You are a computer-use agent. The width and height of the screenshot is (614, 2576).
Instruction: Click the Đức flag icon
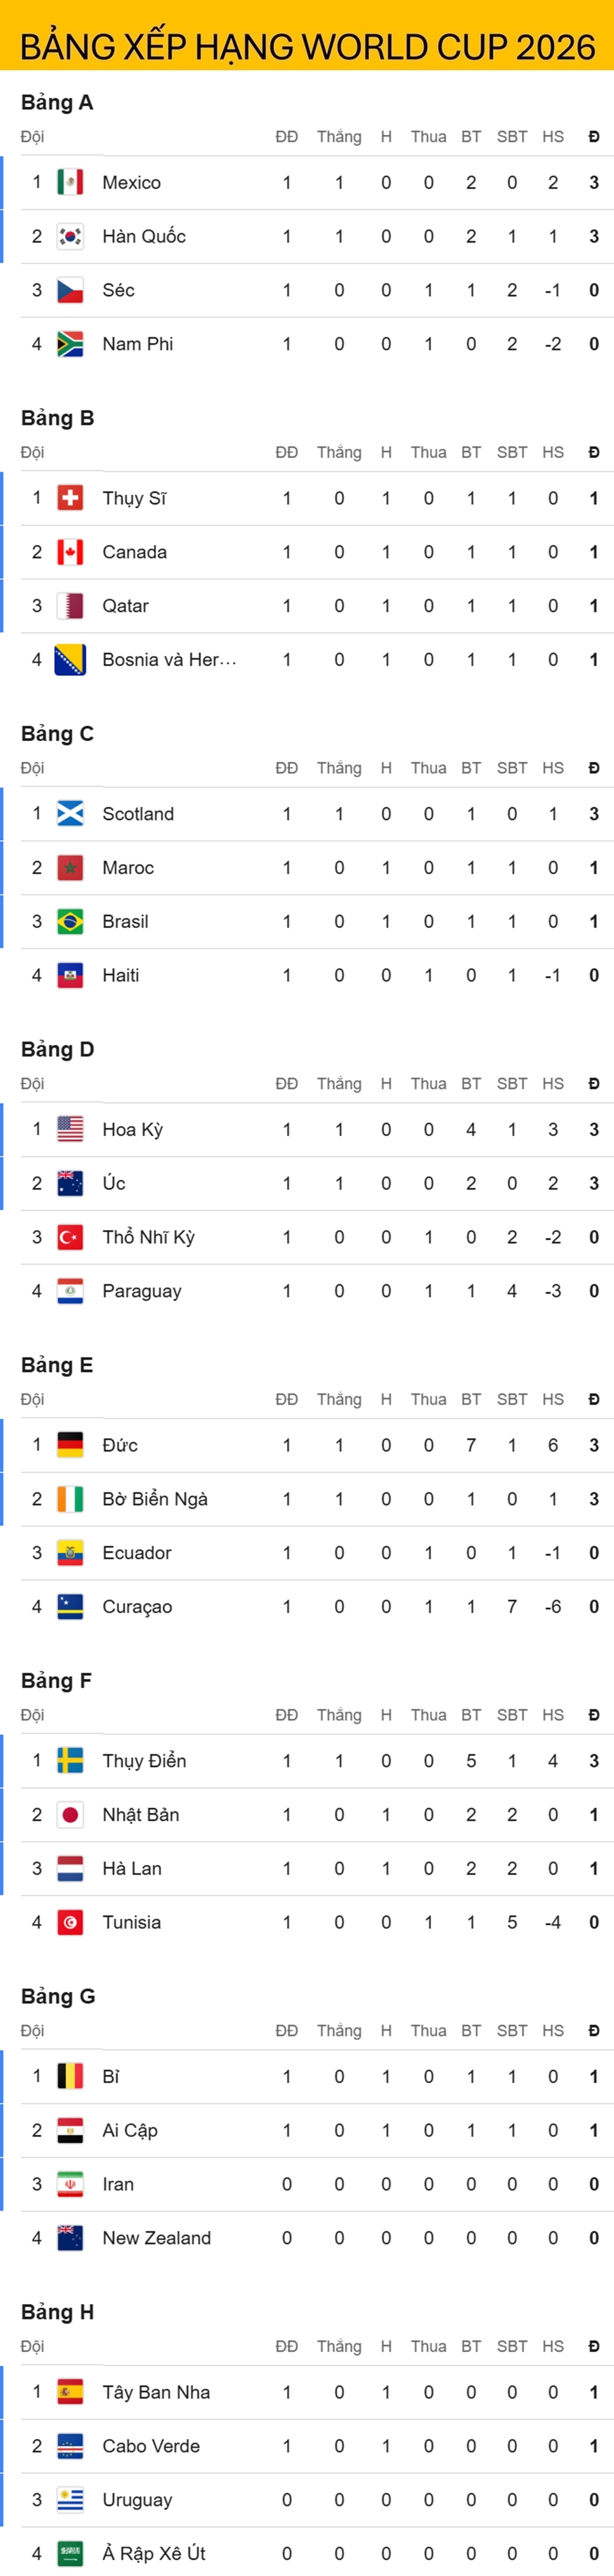[70, 1446]
